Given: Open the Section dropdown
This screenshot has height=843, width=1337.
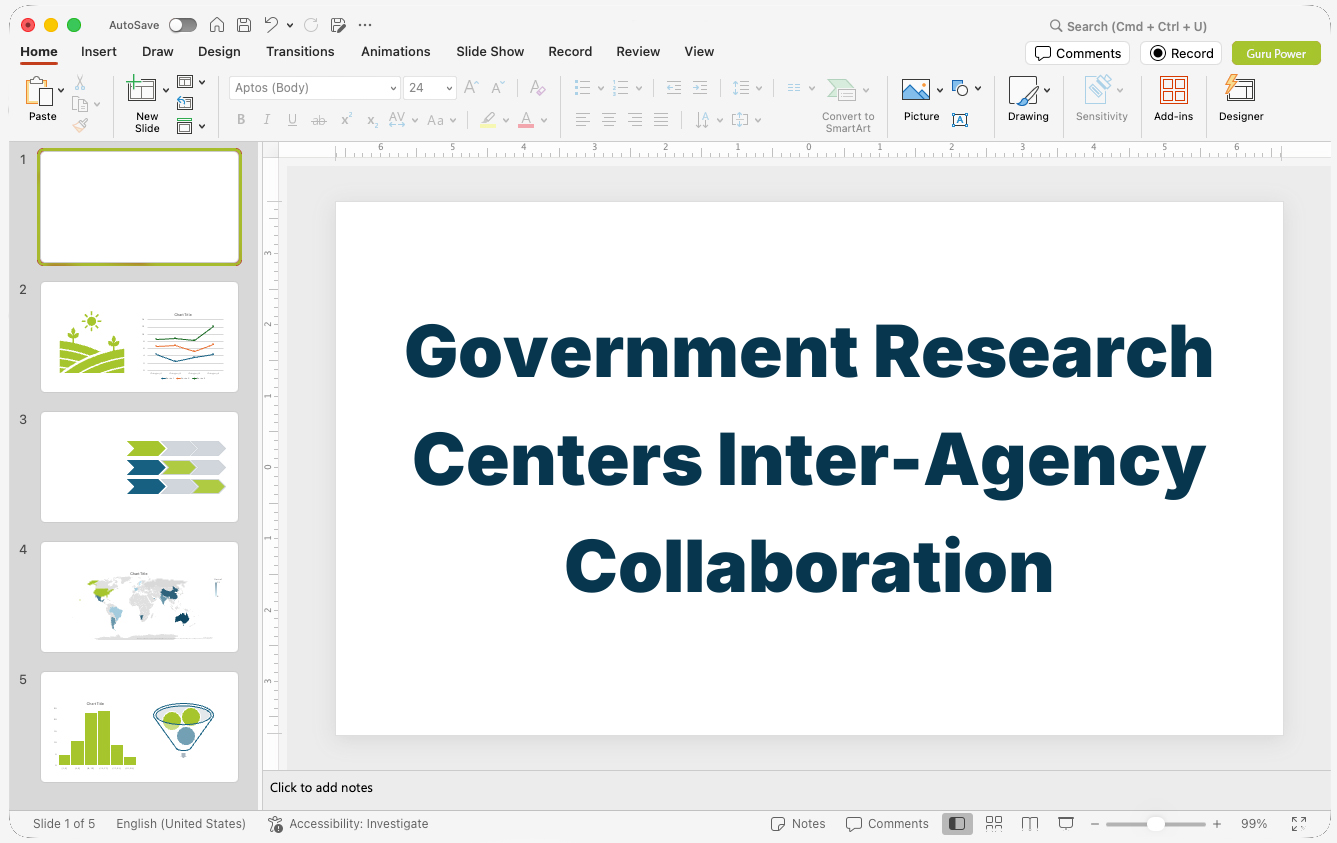Looking at the screenshot, I should pyautogui.click(x=191, y=126).
